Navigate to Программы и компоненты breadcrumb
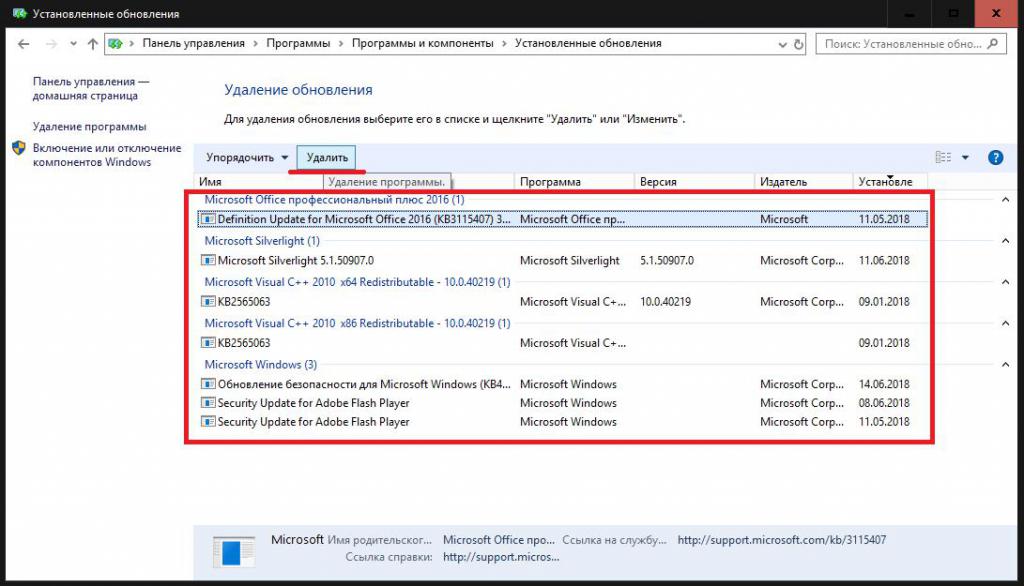1024x586 pixels. 423,43
